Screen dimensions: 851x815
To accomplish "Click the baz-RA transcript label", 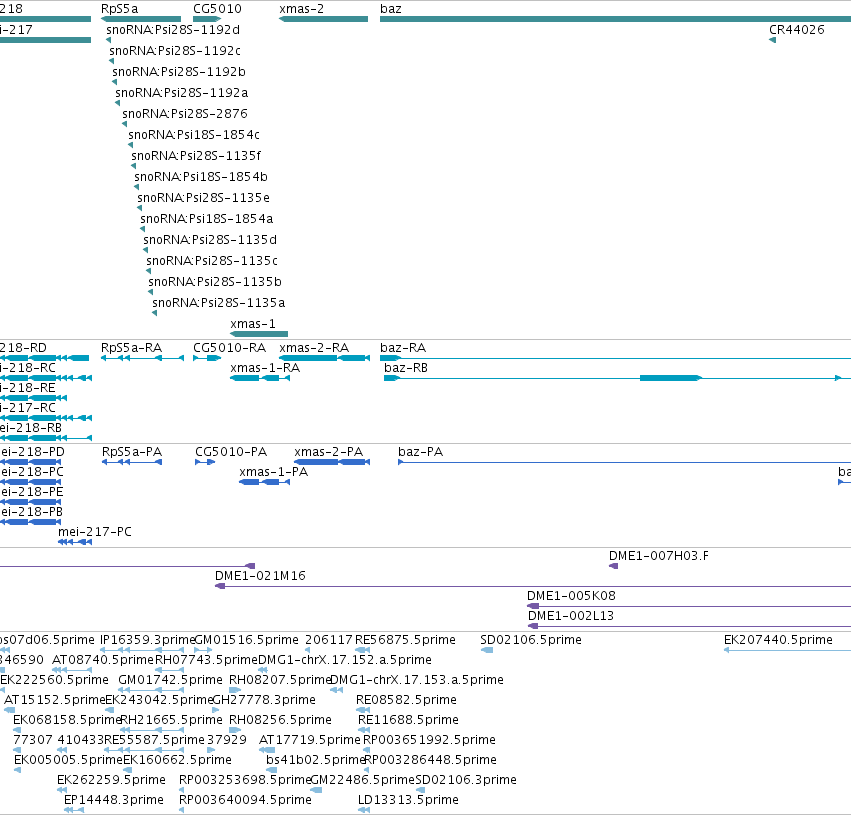I will 403,348.
